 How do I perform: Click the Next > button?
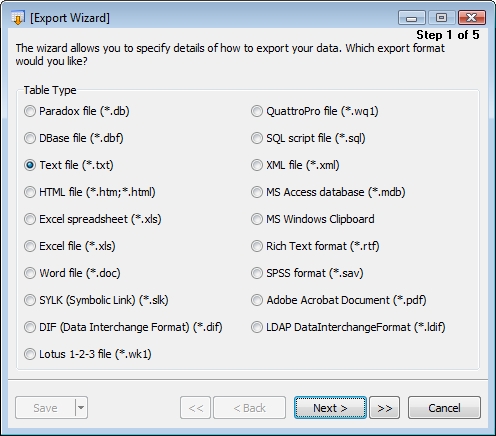330,408
